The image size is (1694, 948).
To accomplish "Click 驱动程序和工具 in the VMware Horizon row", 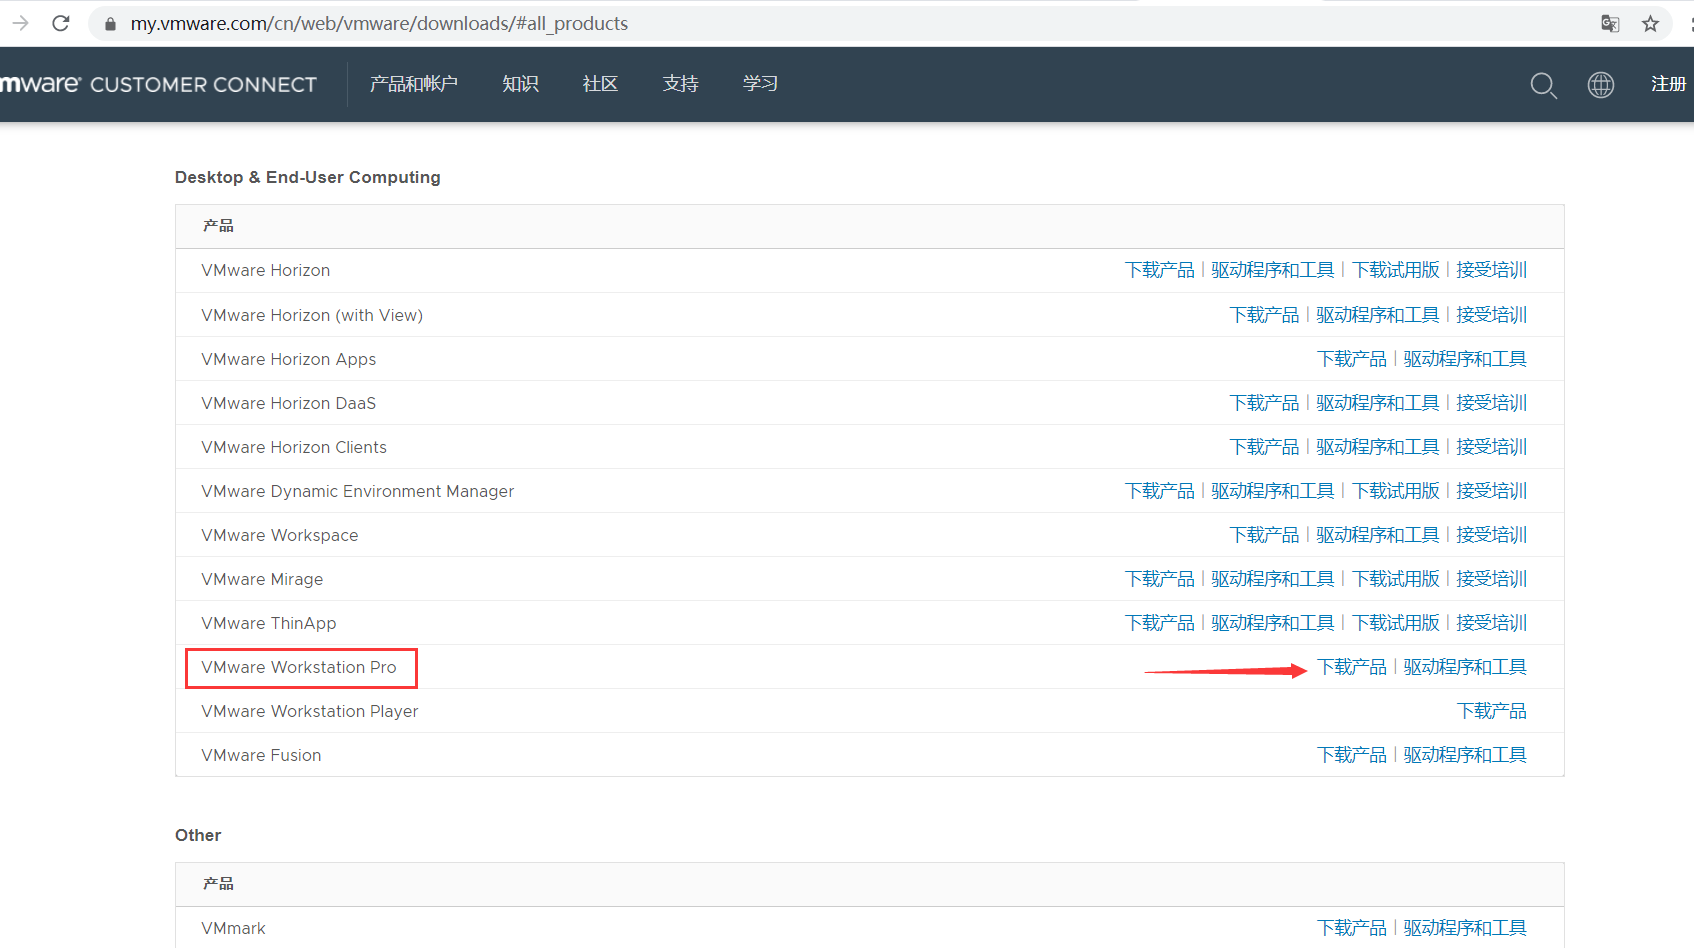I will (x=1273, y=270).
